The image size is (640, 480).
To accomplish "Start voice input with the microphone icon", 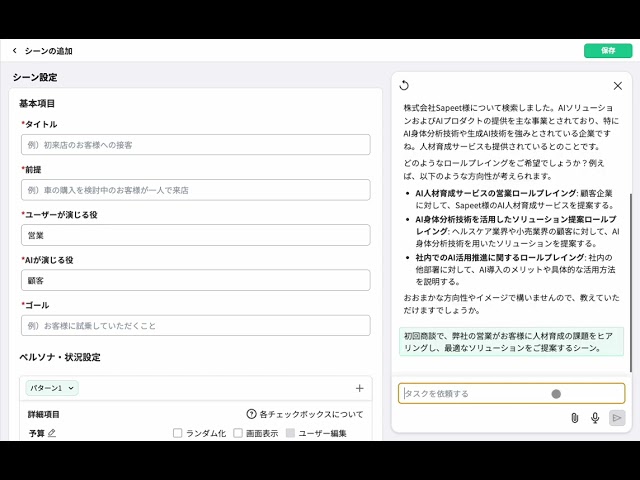I will pyautogui.click(x=595, y=418).
